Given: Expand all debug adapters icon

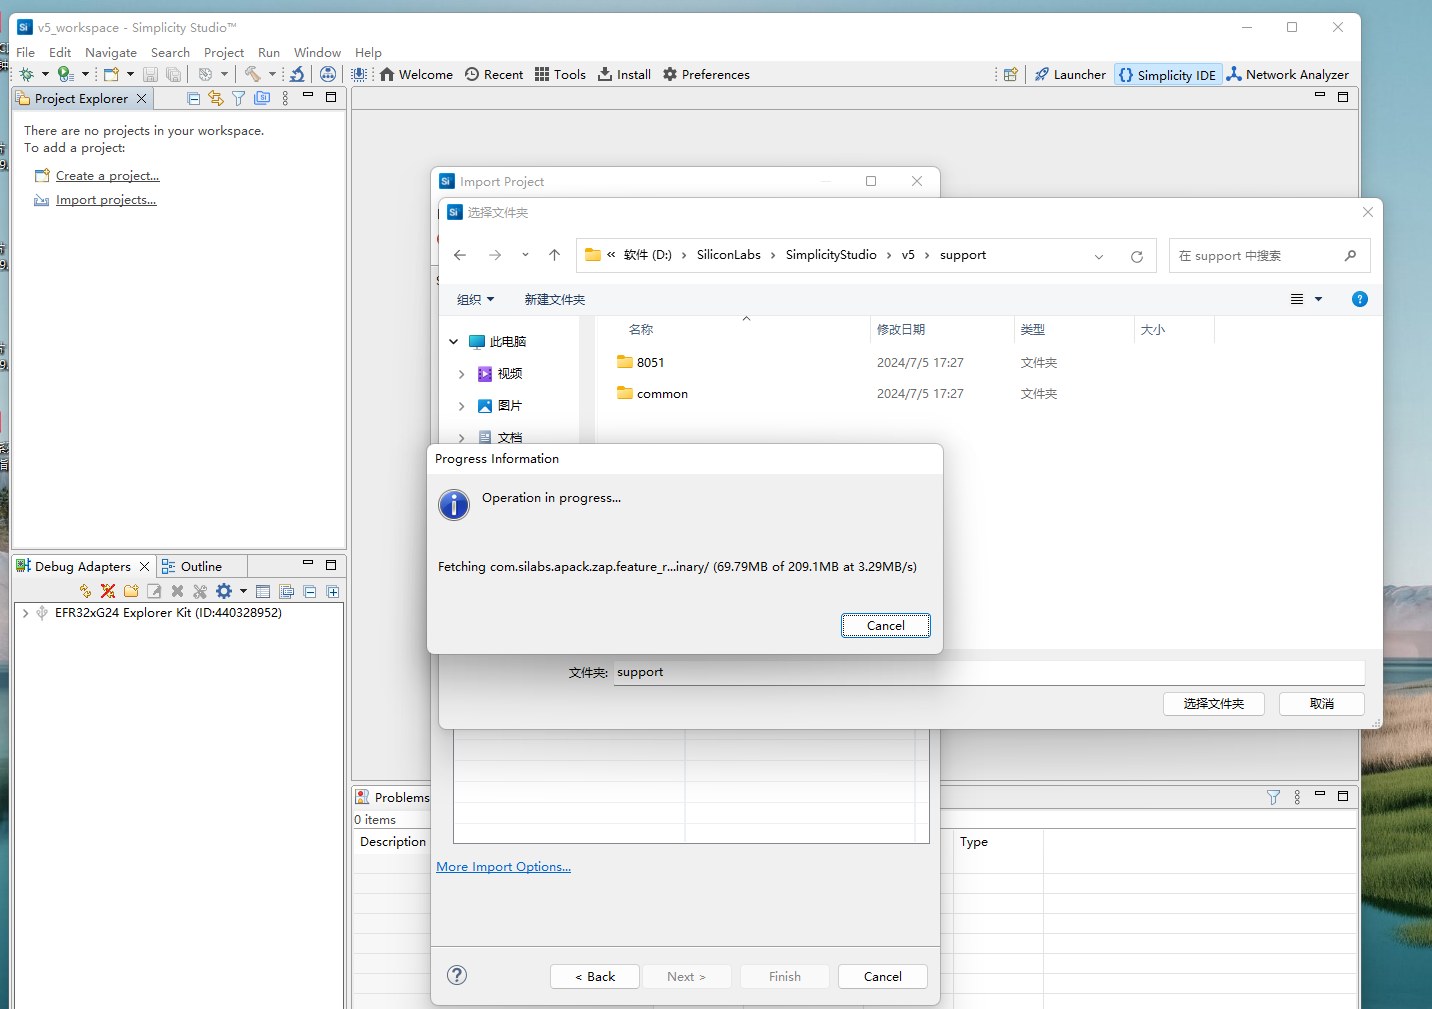Looking at the screenshot, I should tap(333, 591).
